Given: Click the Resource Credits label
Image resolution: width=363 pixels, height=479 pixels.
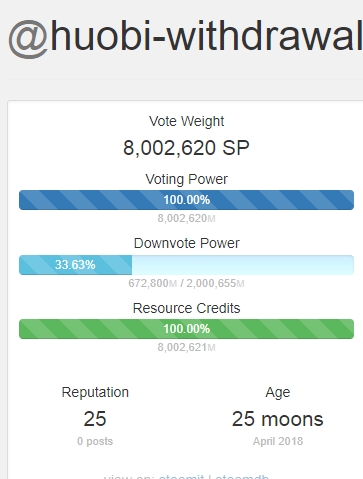Looking at the screenshot, I should tap(186, 308).
